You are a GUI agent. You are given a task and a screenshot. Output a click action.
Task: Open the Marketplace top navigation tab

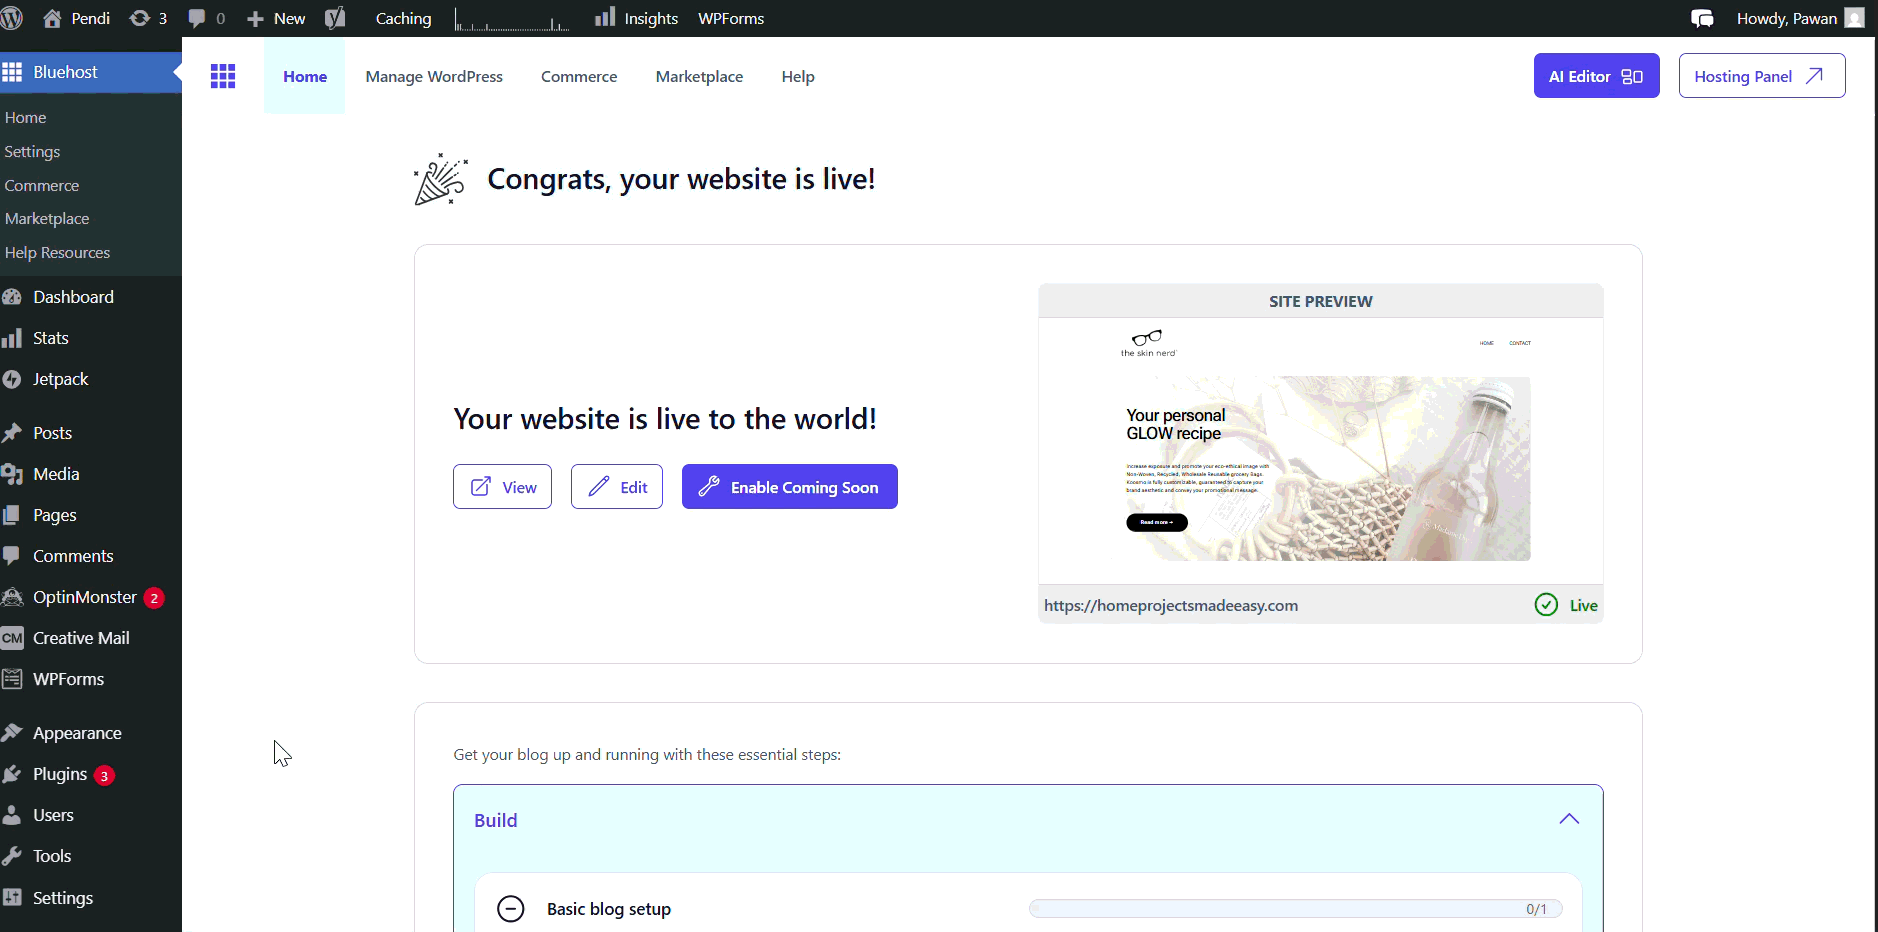tap(699, 76)
